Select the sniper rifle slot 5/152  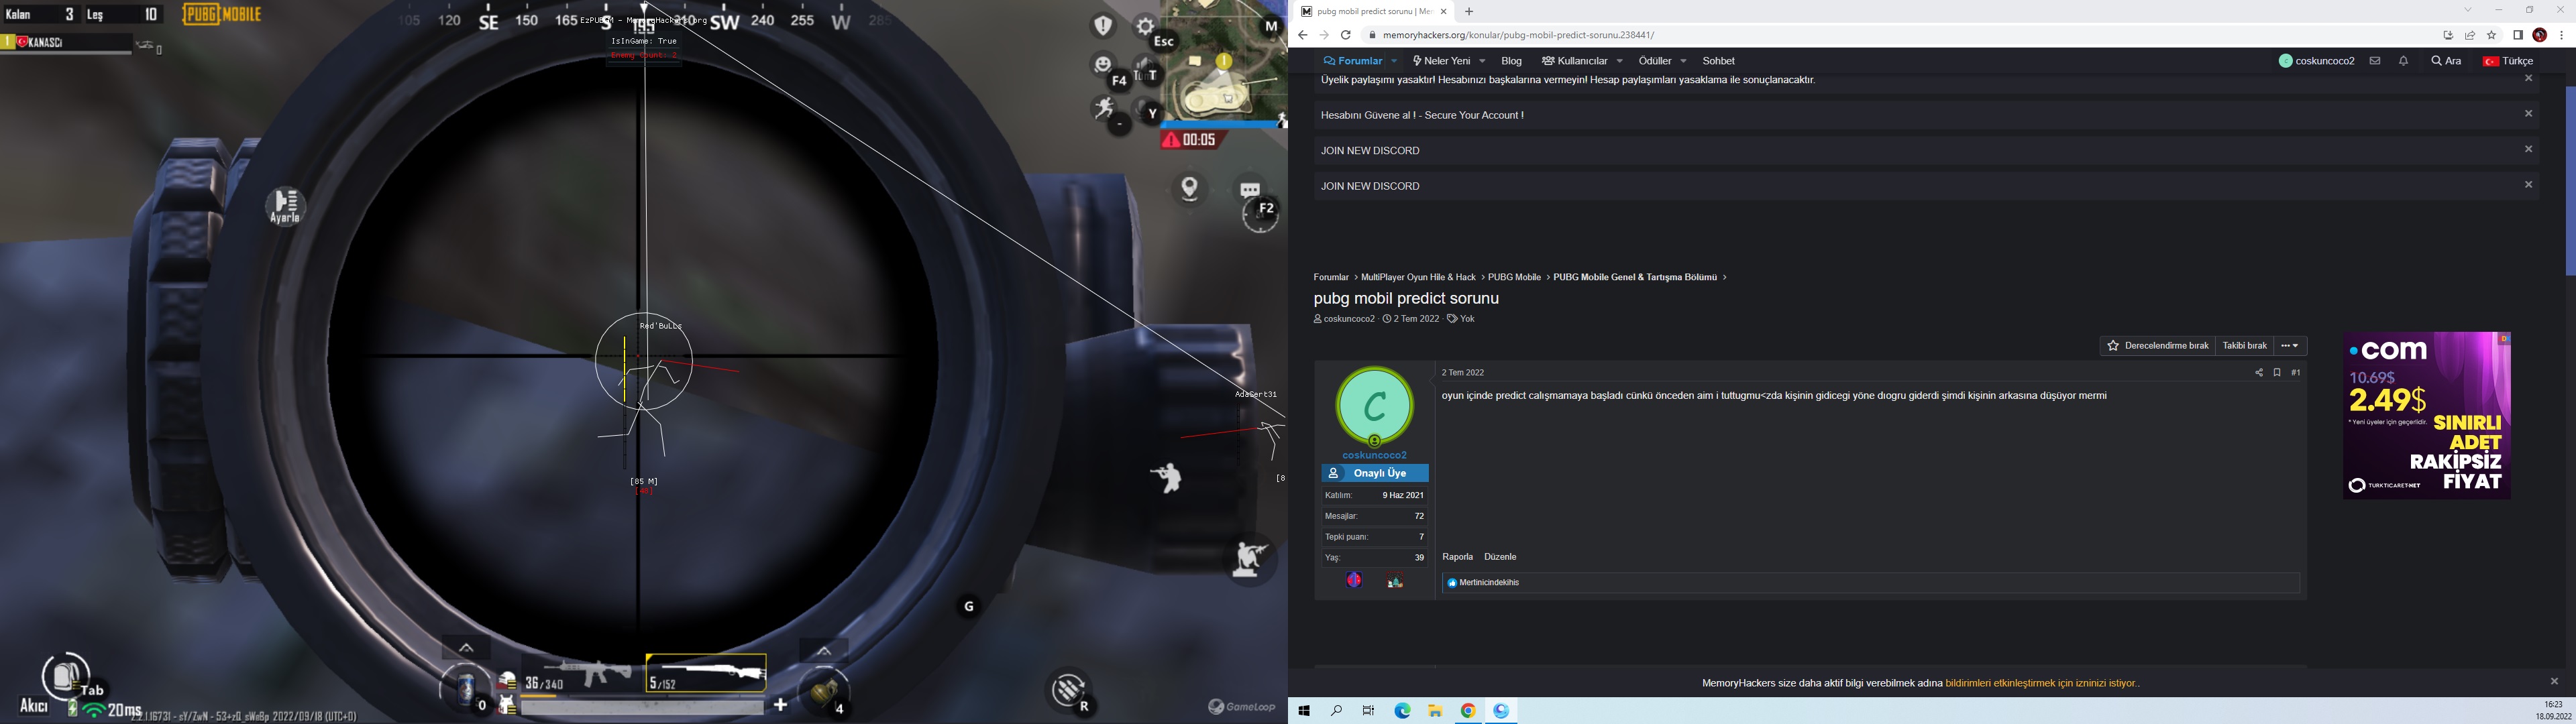706,673
